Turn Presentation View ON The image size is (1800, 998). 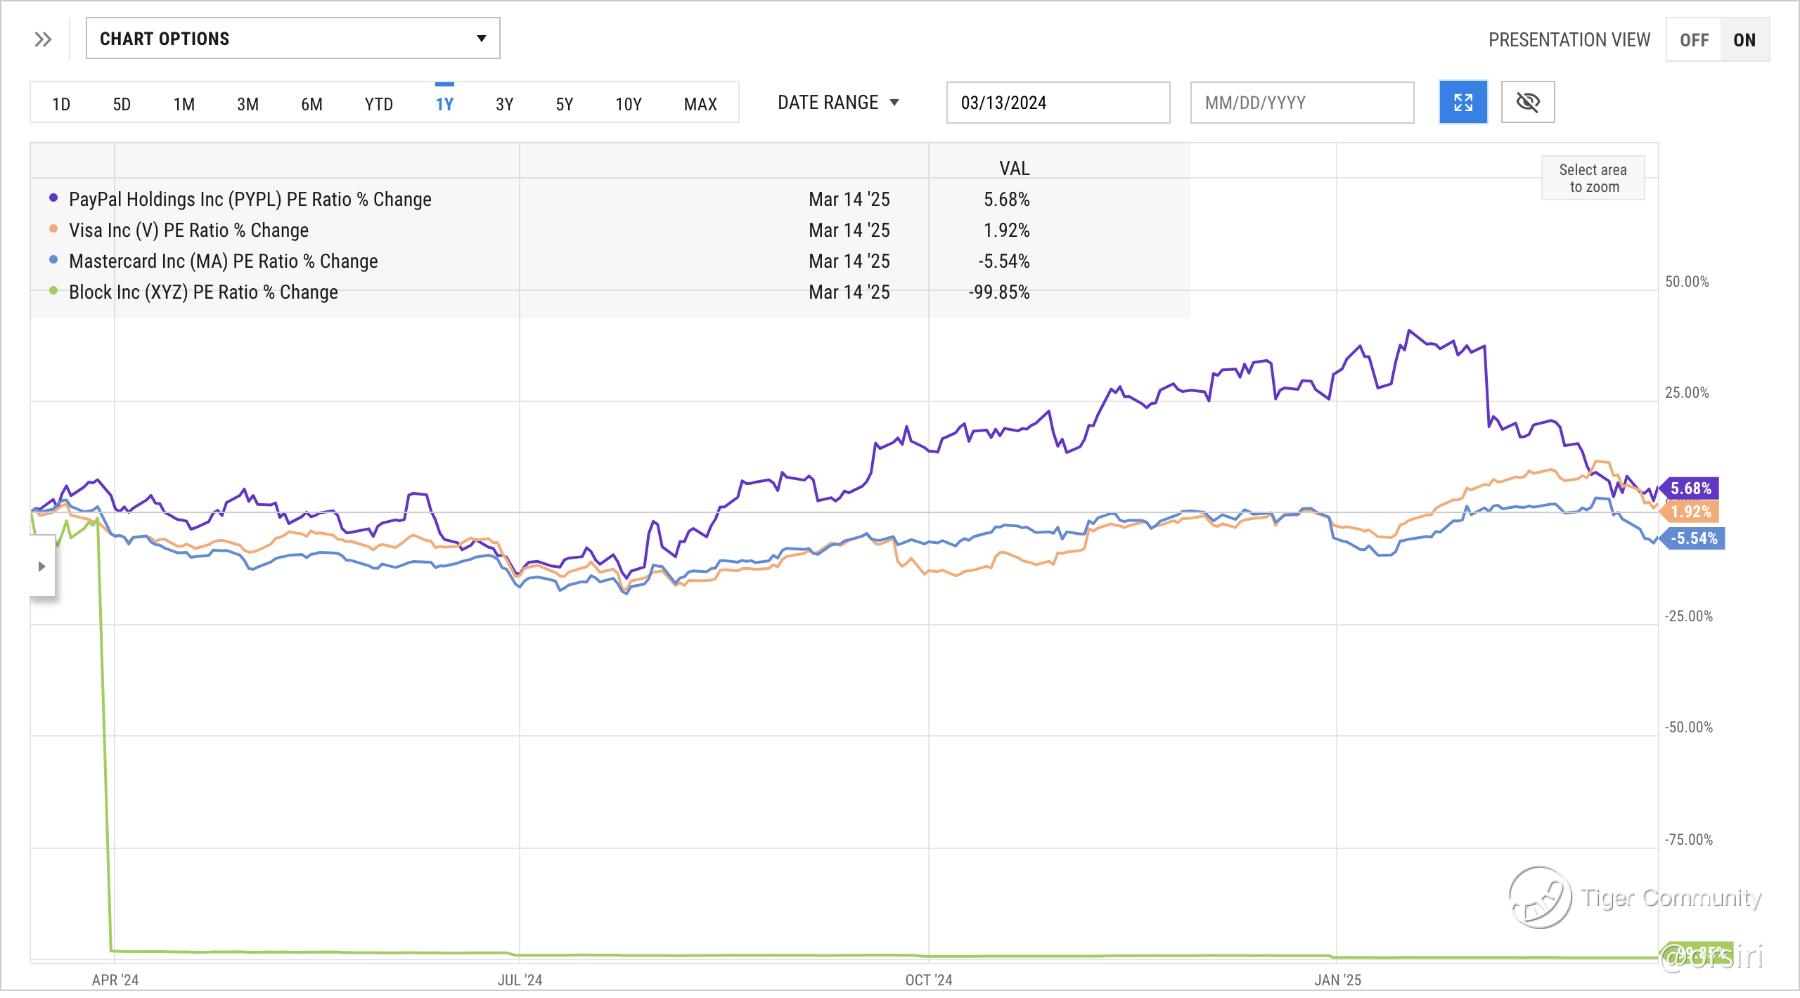click(x=1744, y=40)
